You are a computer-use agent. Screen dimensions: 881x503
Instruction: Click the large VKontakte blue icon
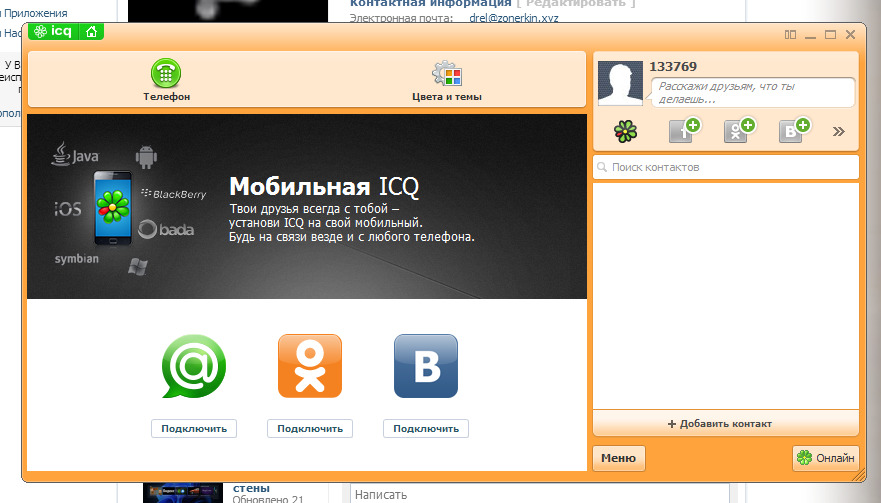(426, 366)
